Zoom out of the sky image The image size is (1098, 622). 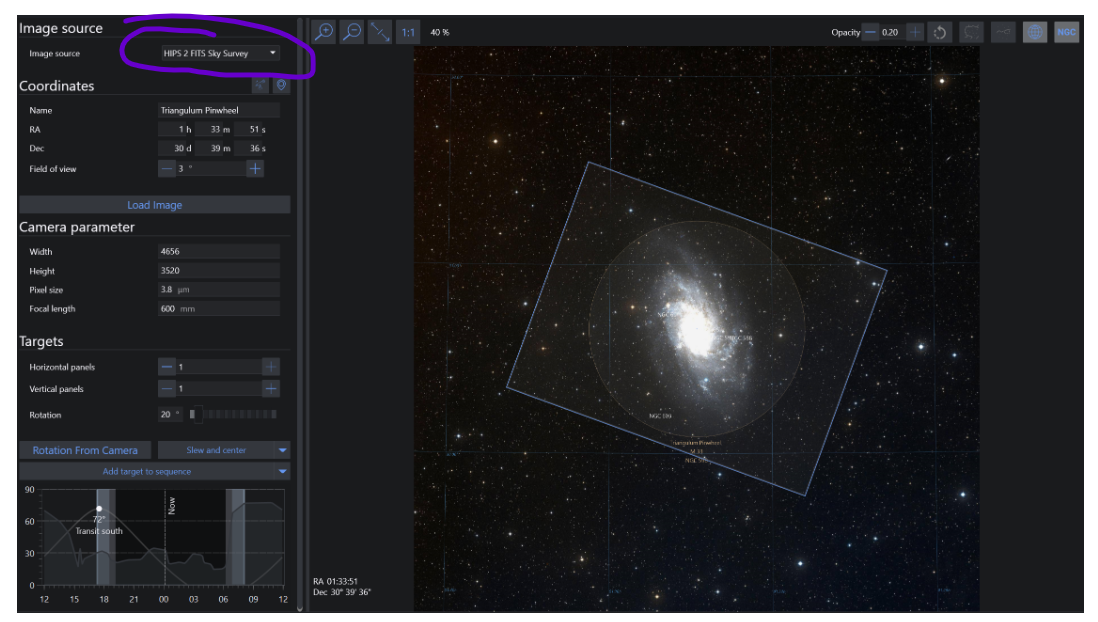pos(352,32)
